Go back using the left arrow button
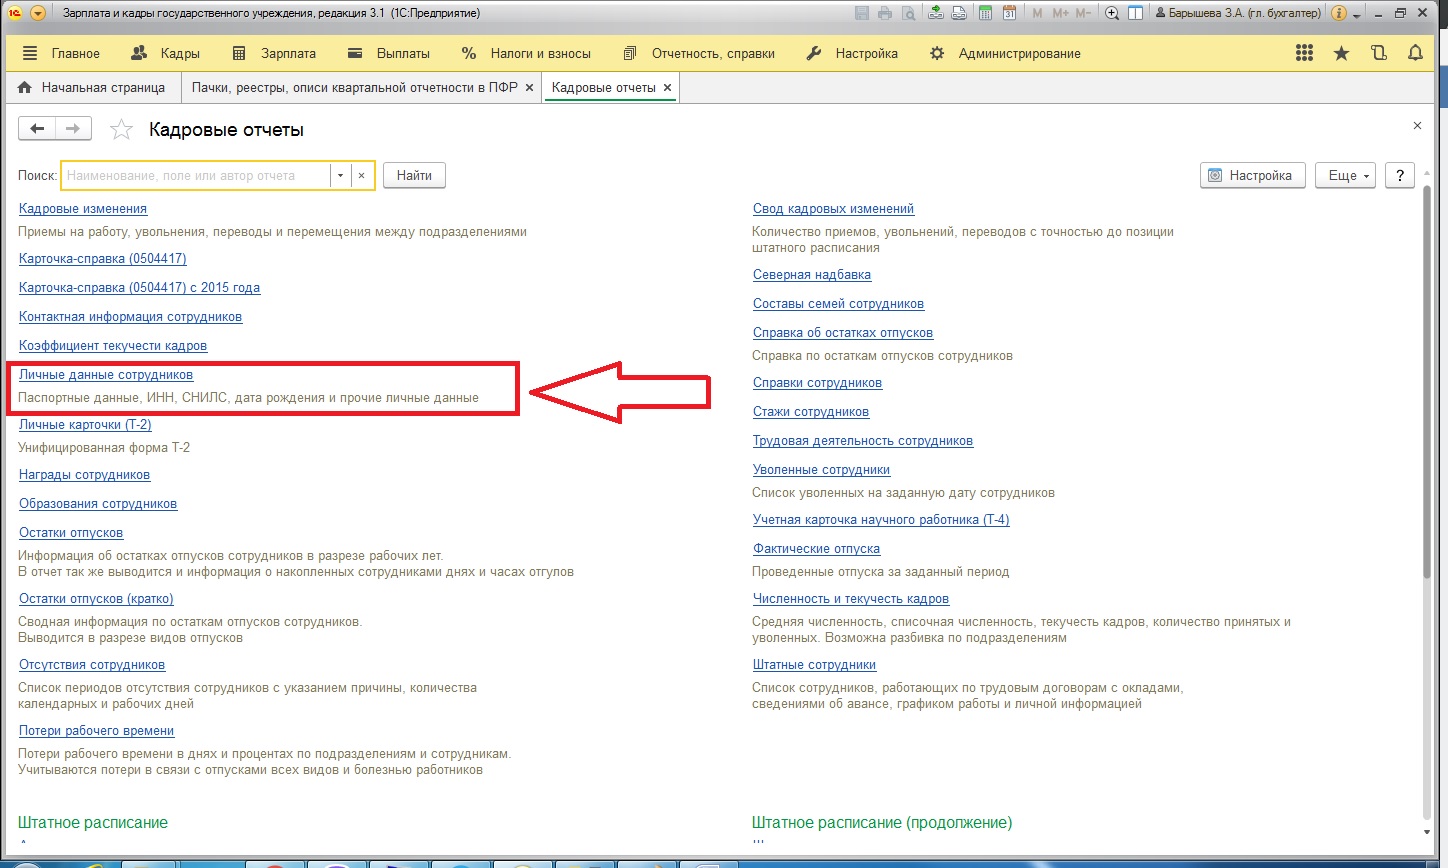Screen dimensions: 1448x868 tap(37, 129)
